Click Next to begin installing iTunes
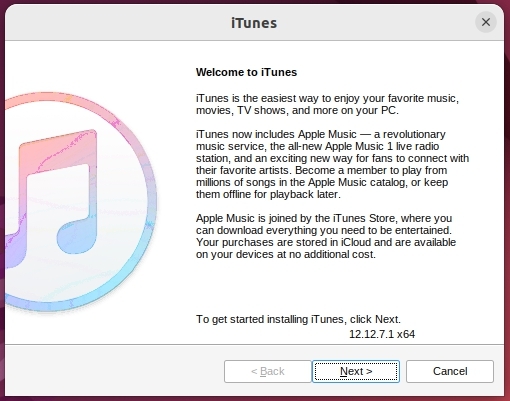The width and height of the screenshot is (510, 401). click(x=356, y=371)
